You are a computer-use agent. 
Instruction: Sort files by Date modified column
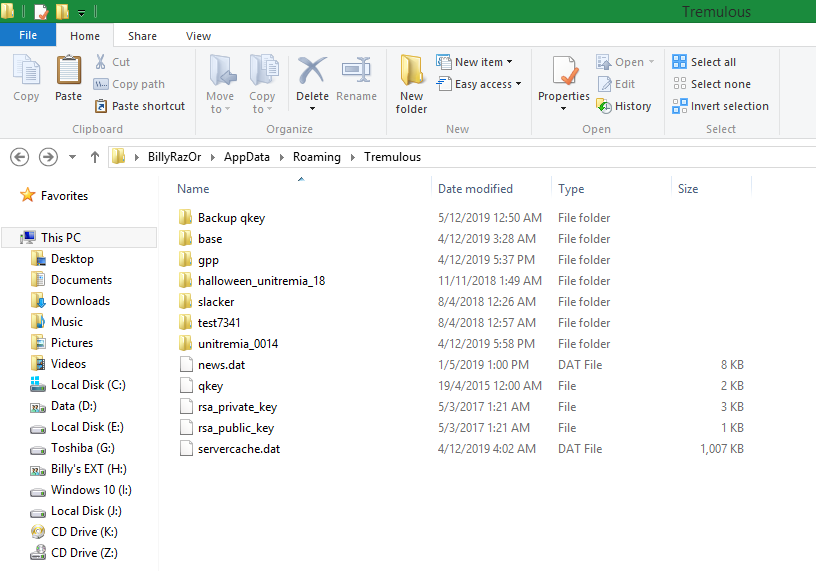coord(475,188)
